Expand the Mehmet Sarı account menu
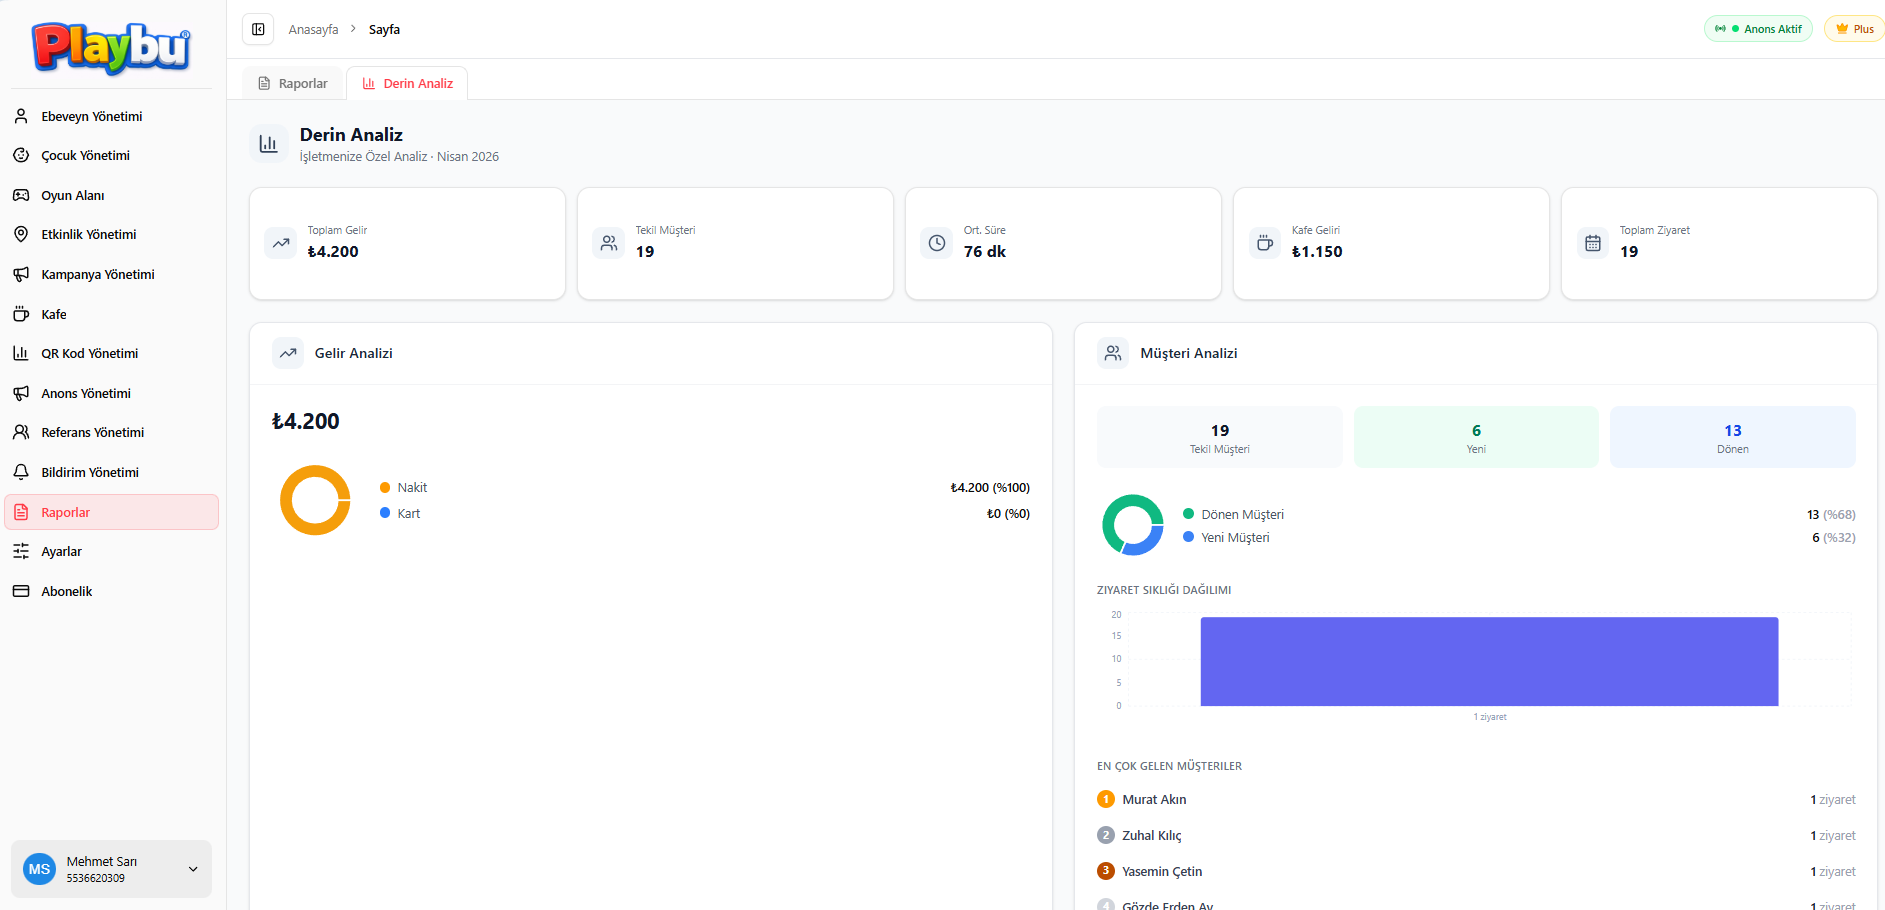The image size is (1885, 910). [193, 869]
